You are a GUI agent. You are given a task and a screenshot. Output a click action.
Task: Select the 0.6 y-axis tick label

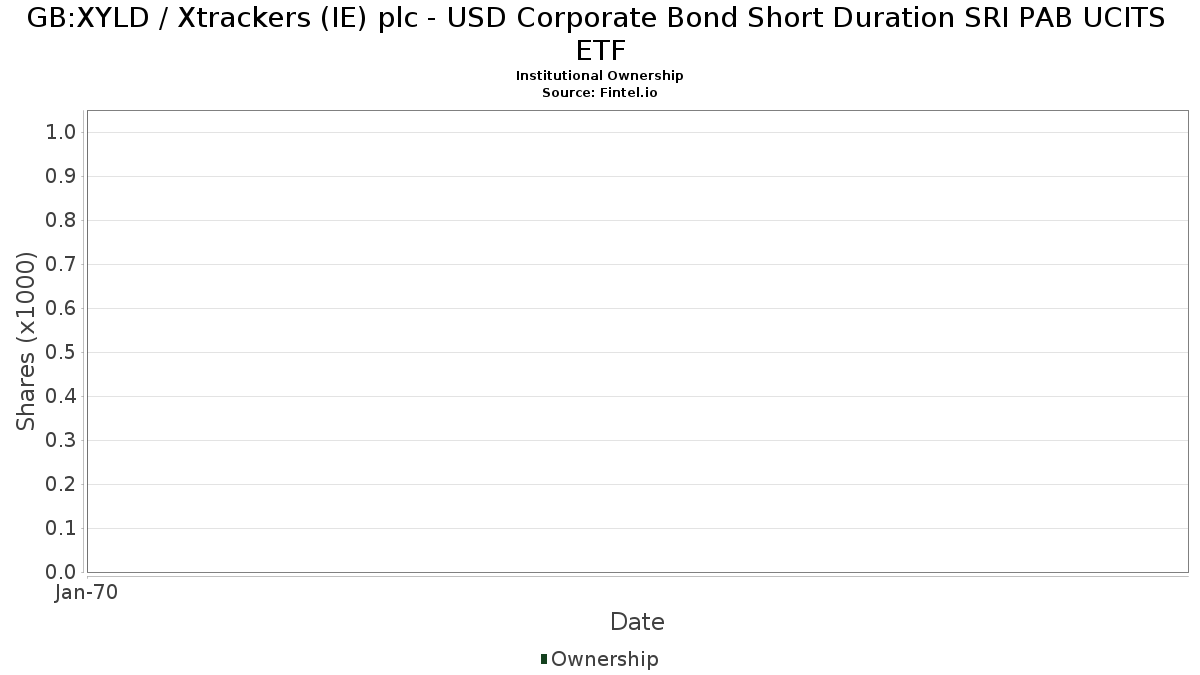point(61,309)
